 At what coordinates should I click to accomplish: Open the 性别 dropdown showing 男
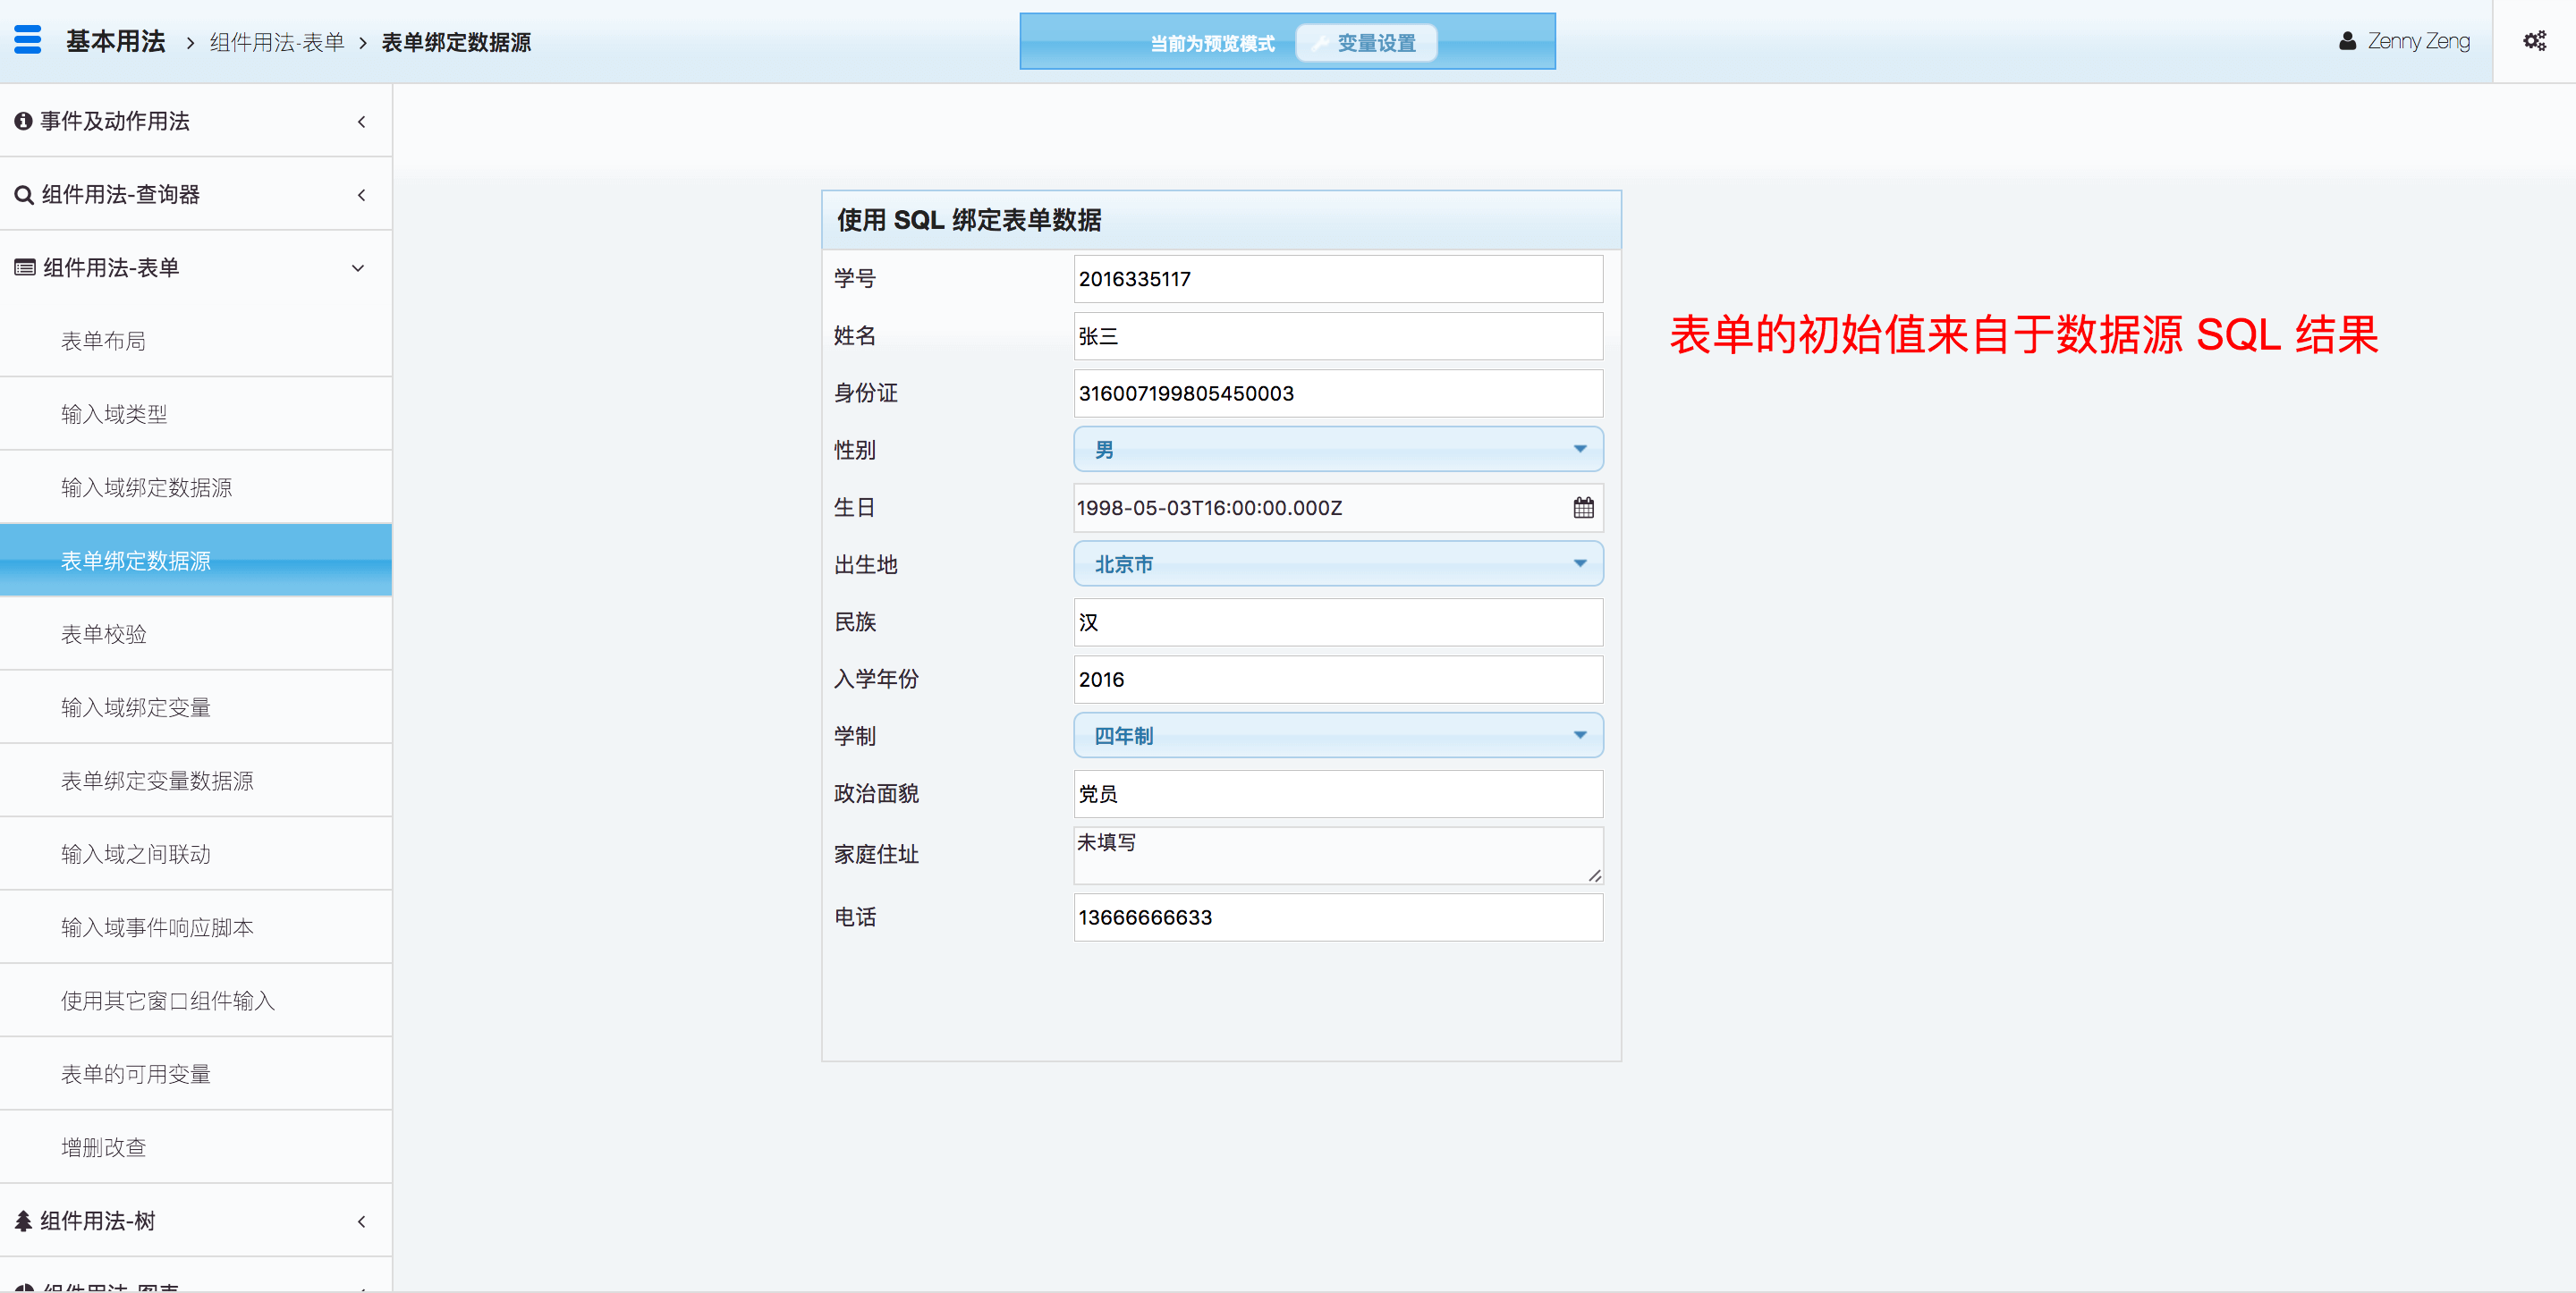pos(1337,450)
